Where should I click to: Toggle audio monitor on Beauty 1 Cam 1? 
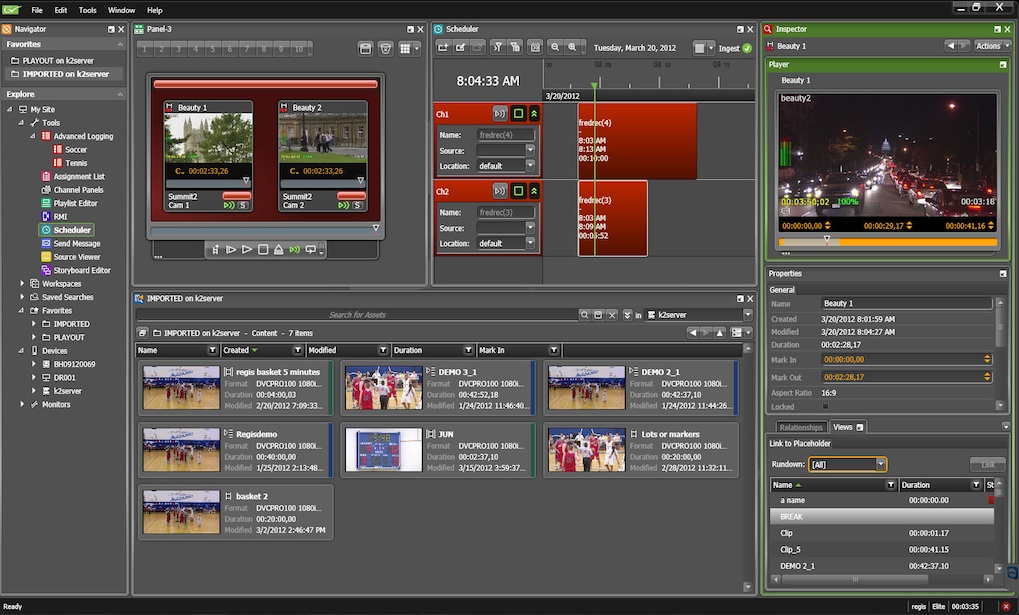pyautogui.click(x=229, y=205)
